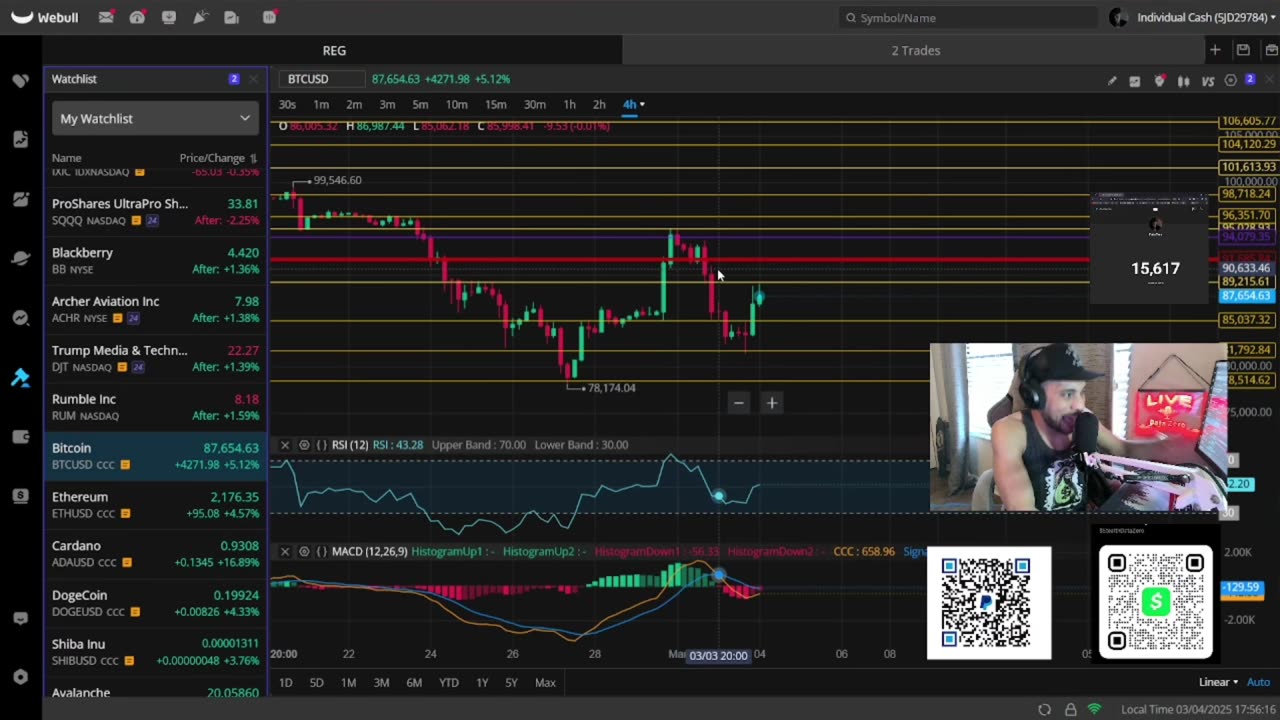
Task: Open the Linear scale dropdown
Action: tap(1218, 682)
